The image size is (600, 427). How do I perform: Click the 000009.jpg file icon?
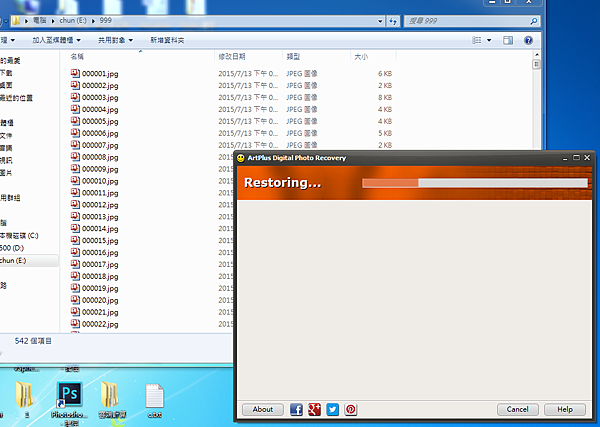pyautogui.click(x=75, y=168)
